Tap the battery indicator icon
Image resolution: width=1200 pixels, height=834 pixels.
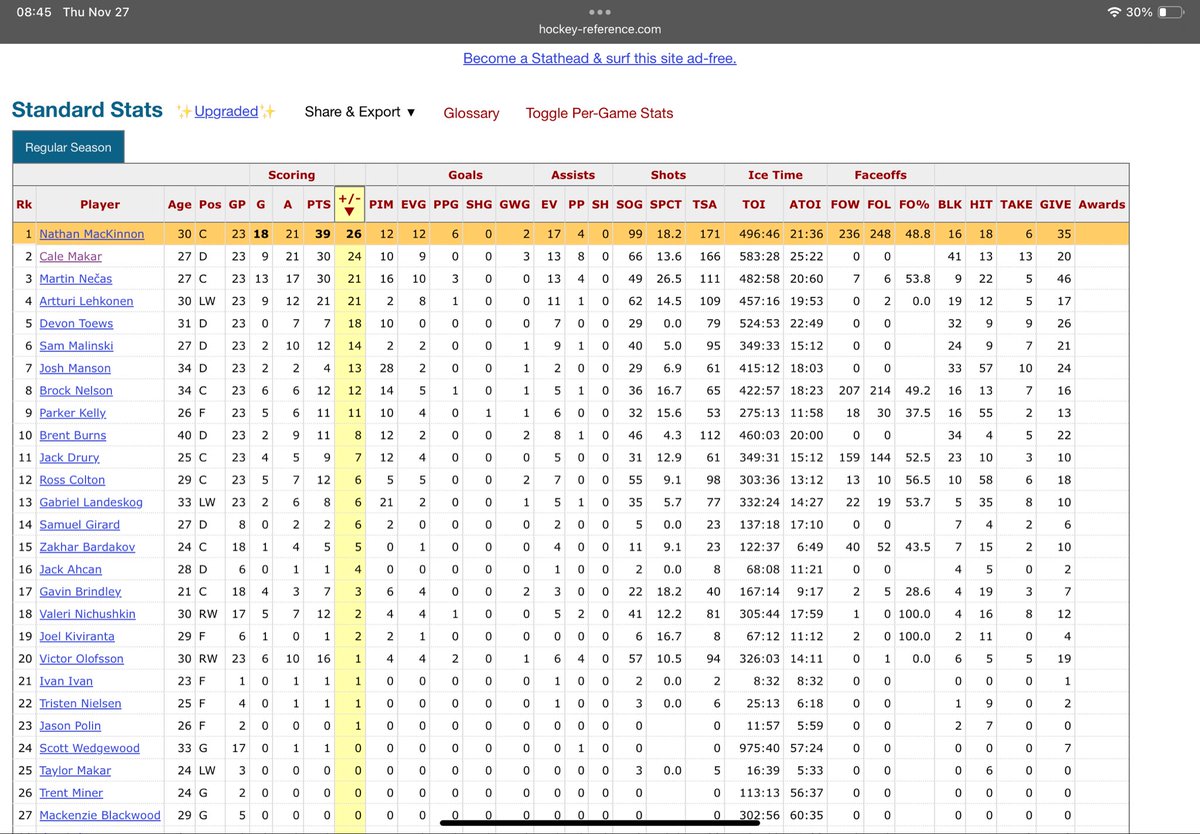tap(1172, 12)
